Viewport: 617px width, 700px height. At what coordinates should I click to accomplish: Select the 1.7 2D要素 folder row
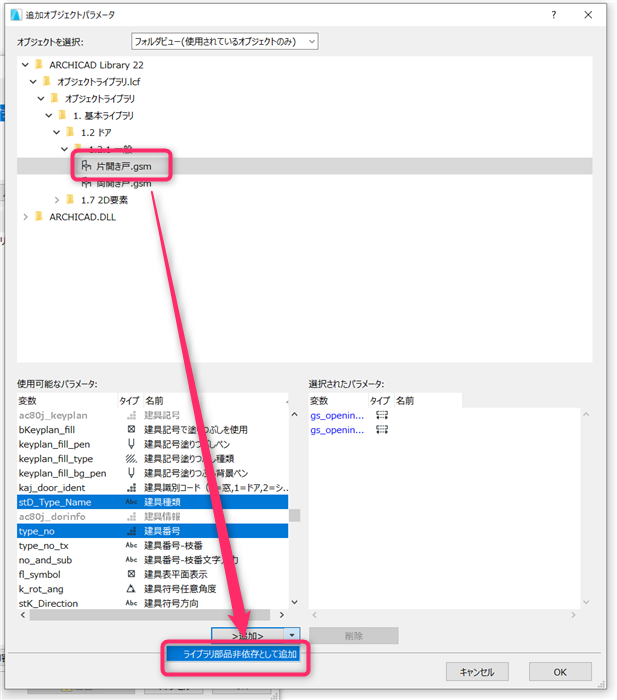(104, 200)
